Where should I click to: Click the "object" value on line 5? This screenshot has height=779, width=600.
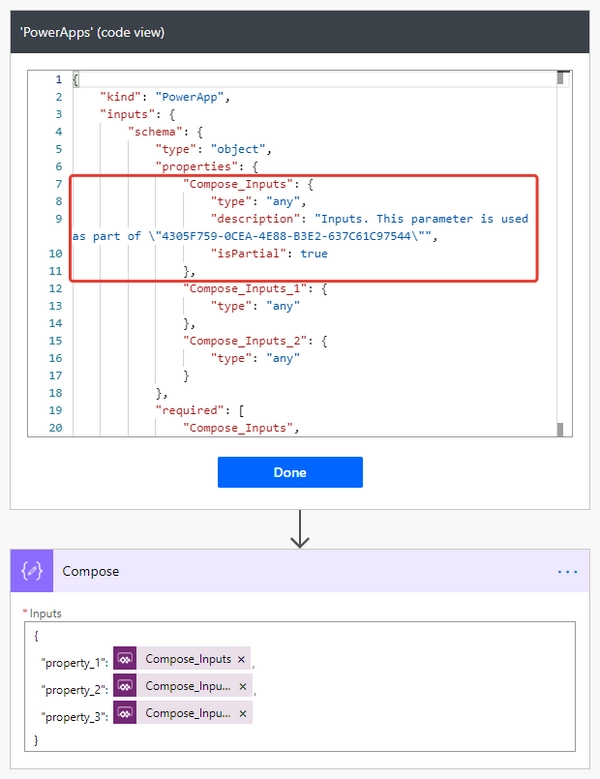[238, 149]
